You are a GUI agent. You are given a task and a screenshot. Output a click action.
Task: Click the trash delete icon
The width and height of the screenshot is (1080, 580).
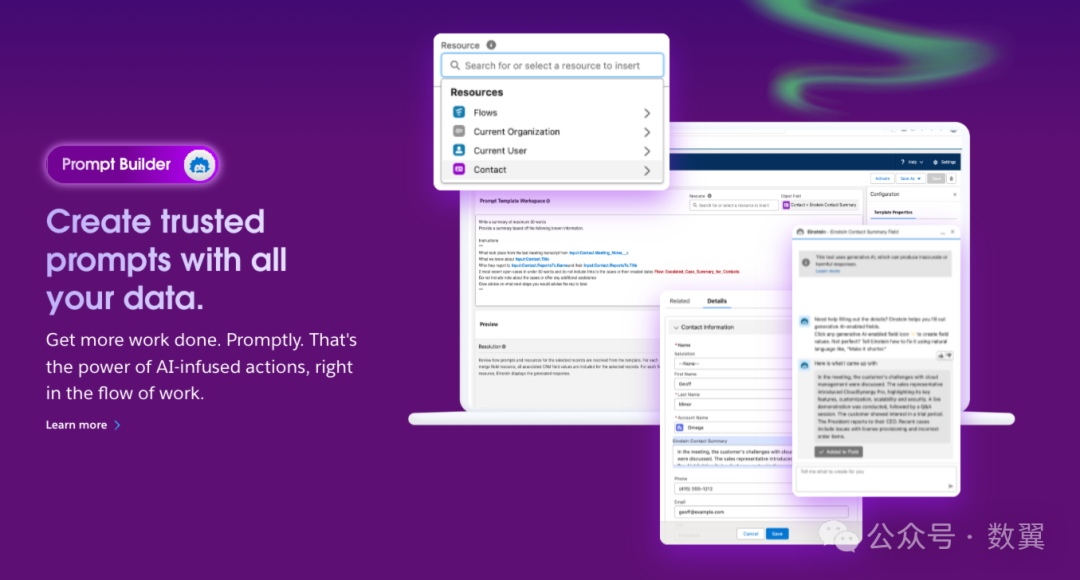(x=952, y=178)
